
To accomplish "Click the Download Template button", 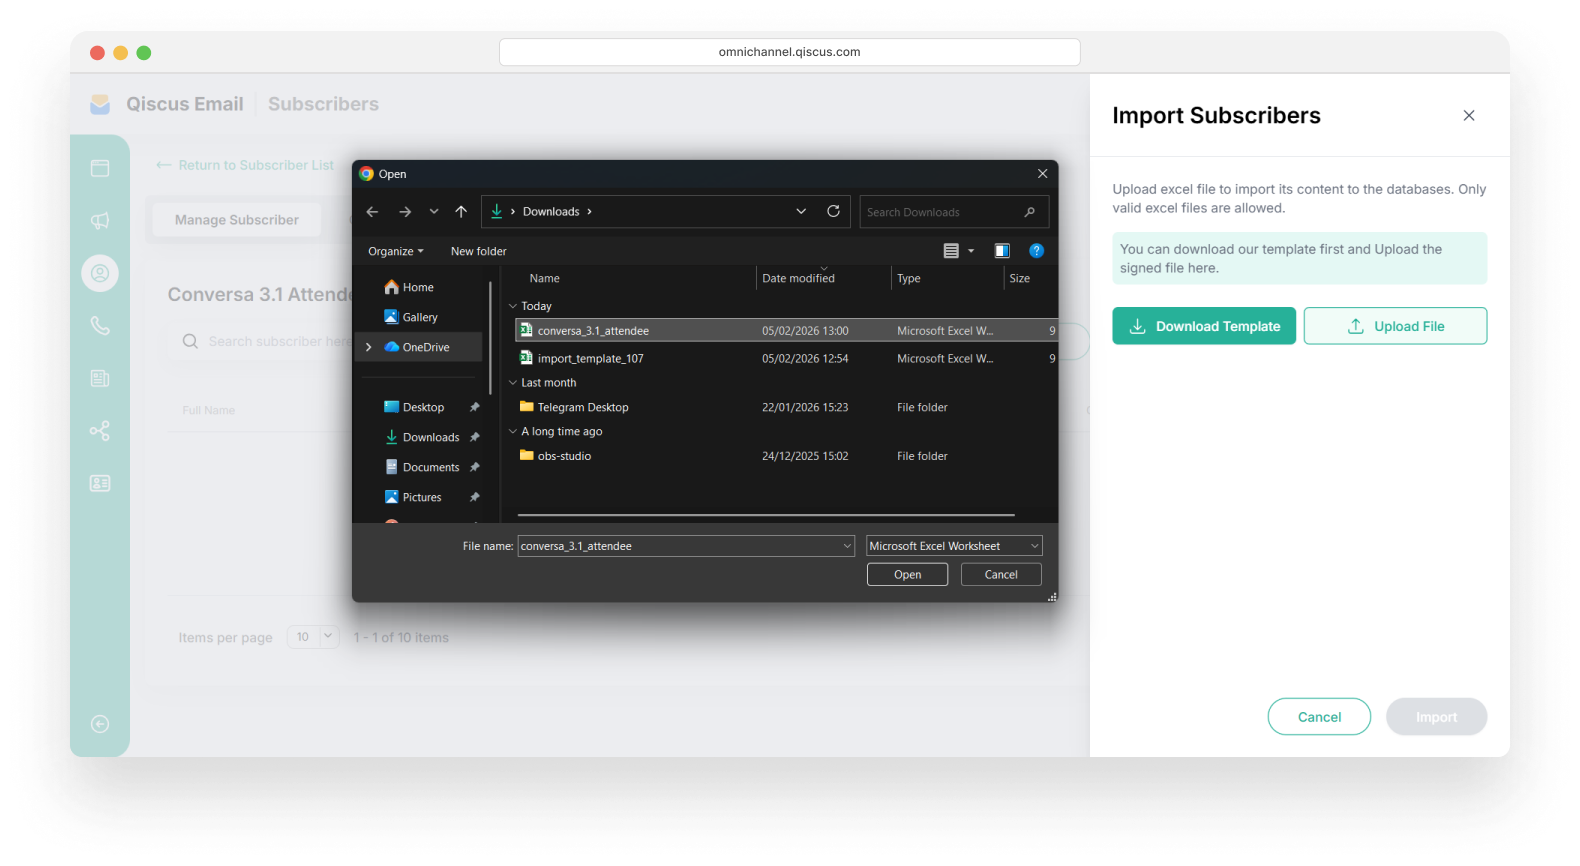I will coord(1204,326).
